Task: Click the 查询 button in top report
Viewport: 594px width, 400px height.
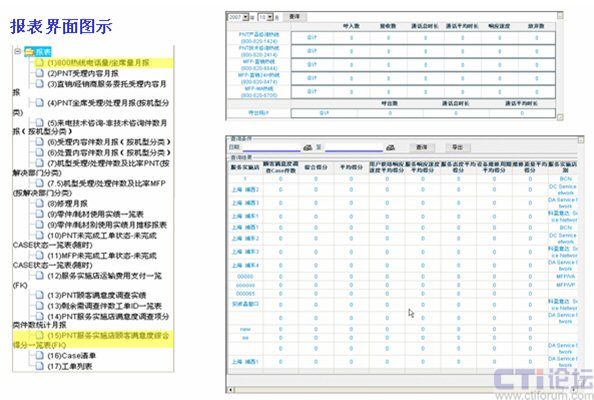Action: (295, 17)
